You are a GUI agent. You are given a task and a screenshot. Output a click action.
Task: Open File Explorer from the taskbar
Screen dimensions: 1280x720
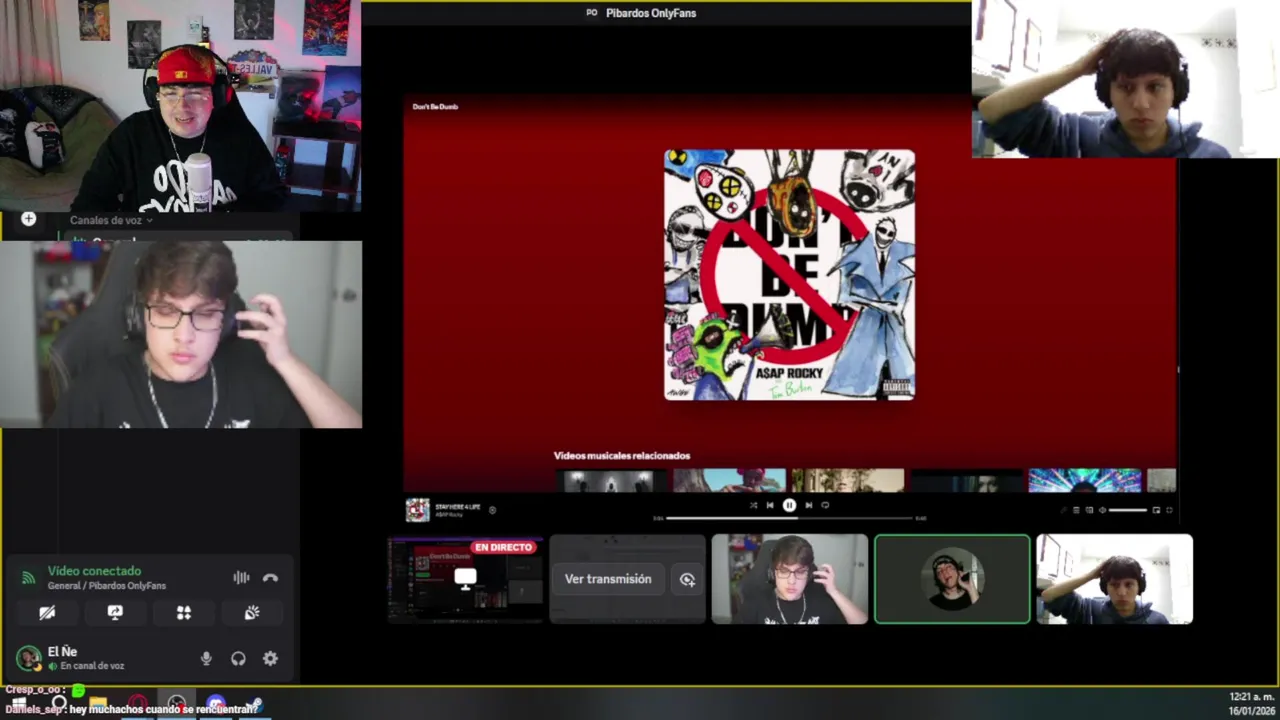tap(98, 703)
